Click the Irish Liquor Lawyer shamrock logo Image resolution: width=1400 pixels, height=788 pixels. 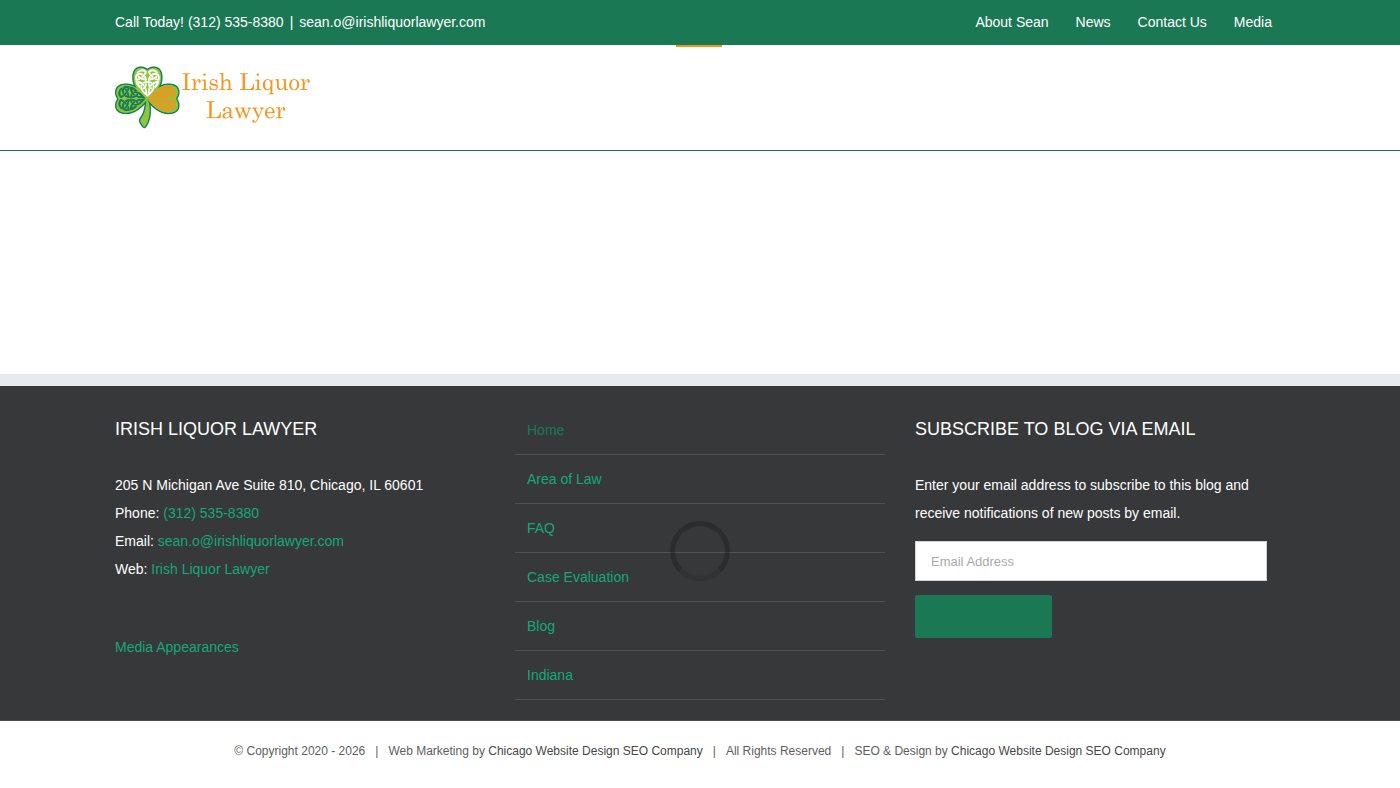pyautogui.click(x=212, y=97)
